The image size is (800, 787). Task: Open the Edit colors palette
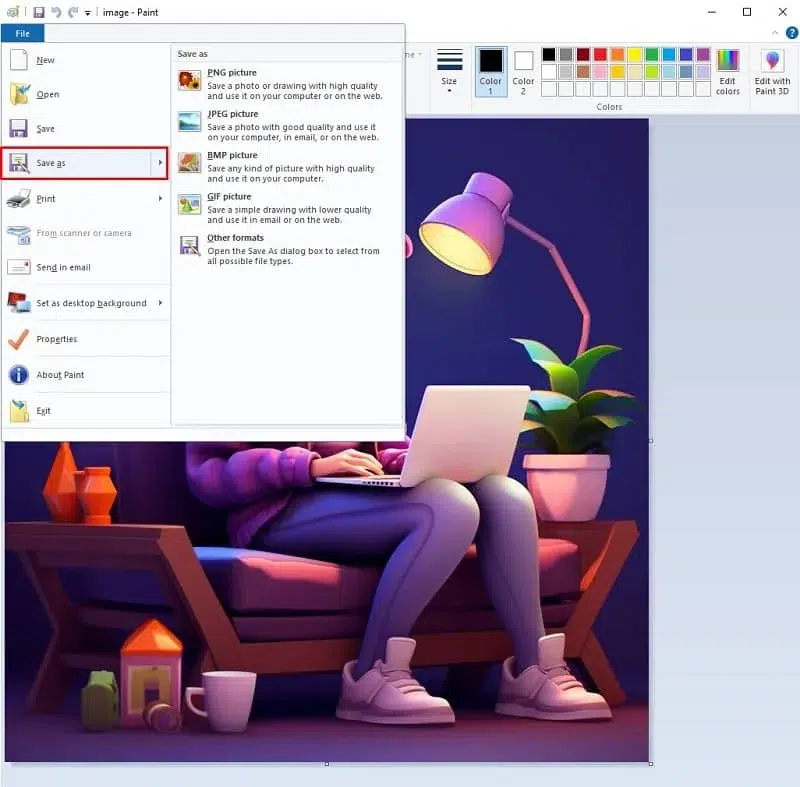pyautogui.click(x=728, y=72)
